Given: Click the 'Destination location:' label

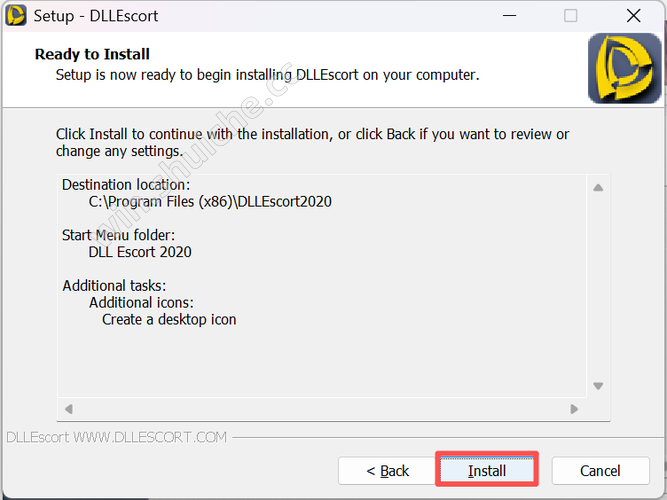Looking at the screenshot, I should [126, 185].
